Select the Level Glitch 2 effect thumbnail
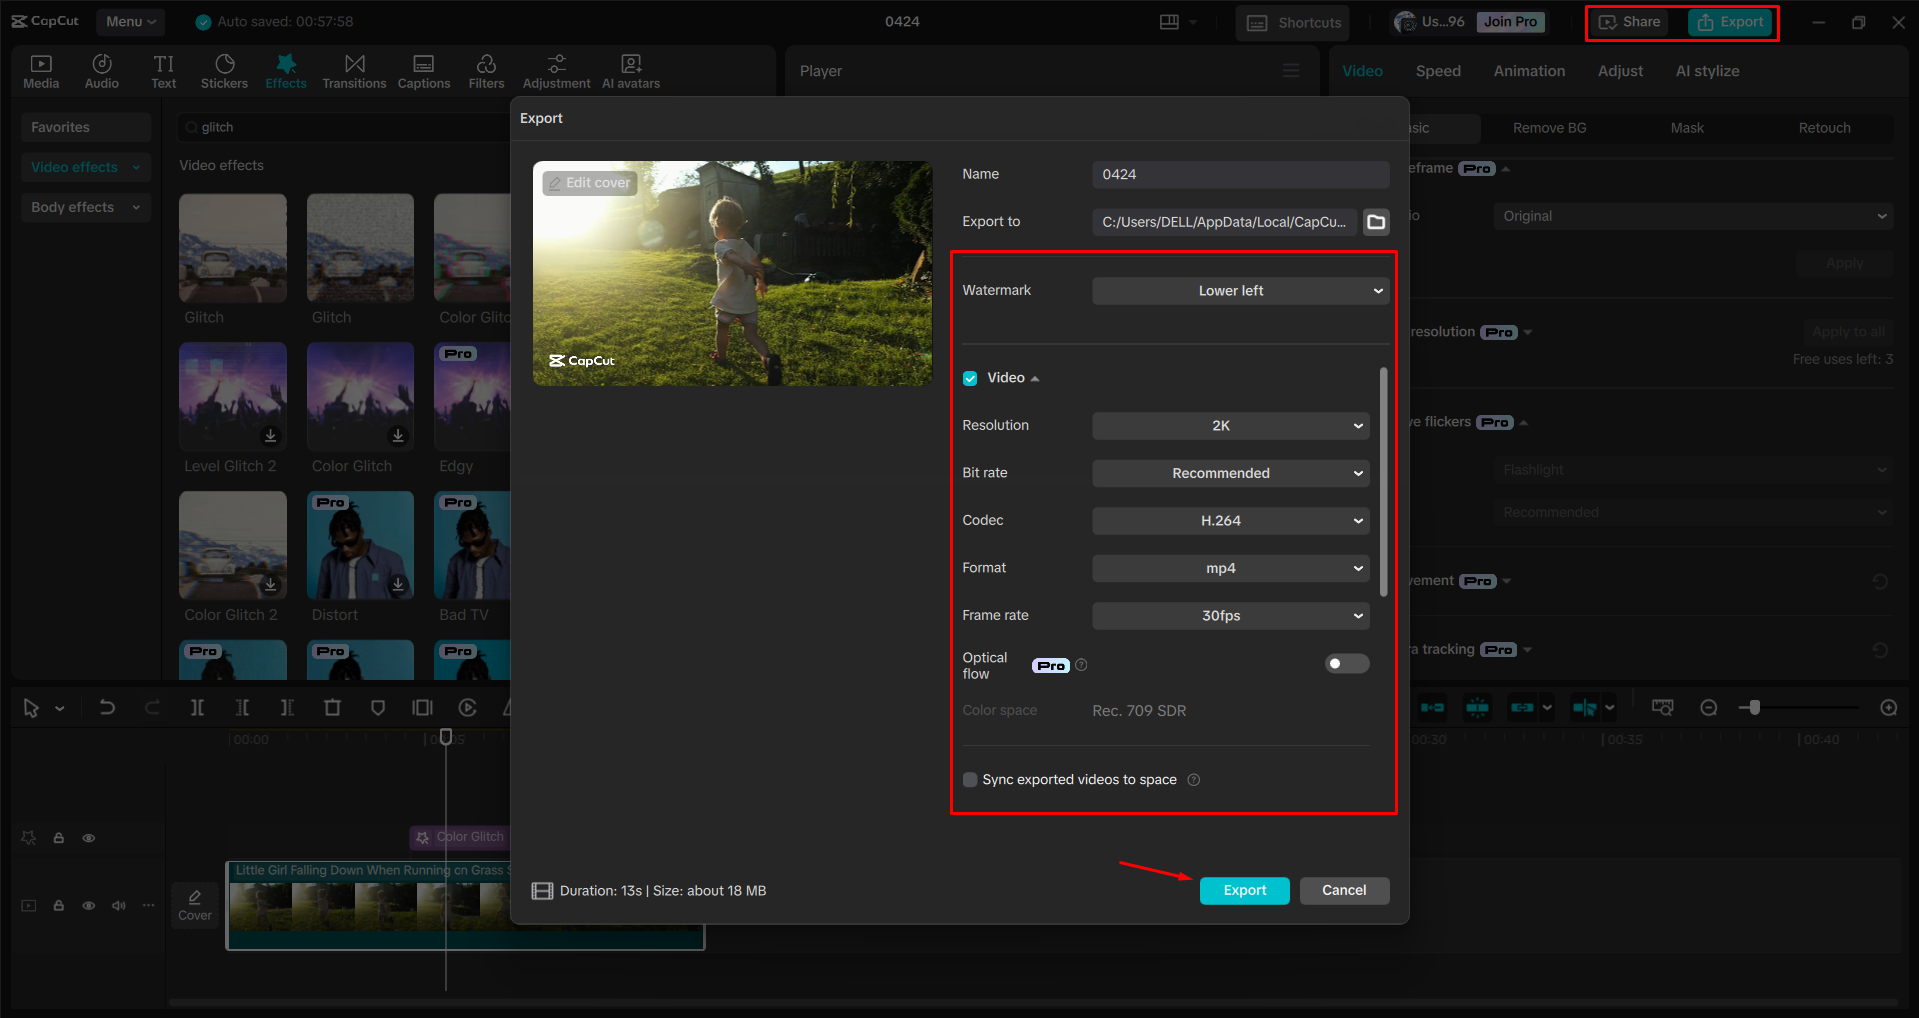 tap(233, 396)
